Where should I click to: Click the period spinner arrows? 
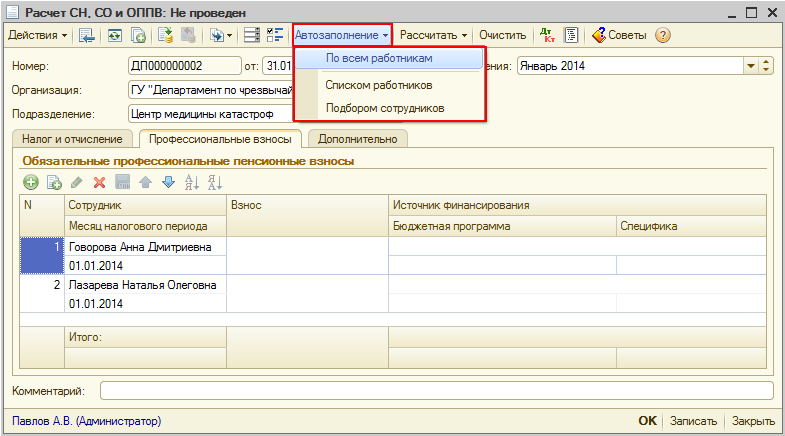[x=767, y=66]
